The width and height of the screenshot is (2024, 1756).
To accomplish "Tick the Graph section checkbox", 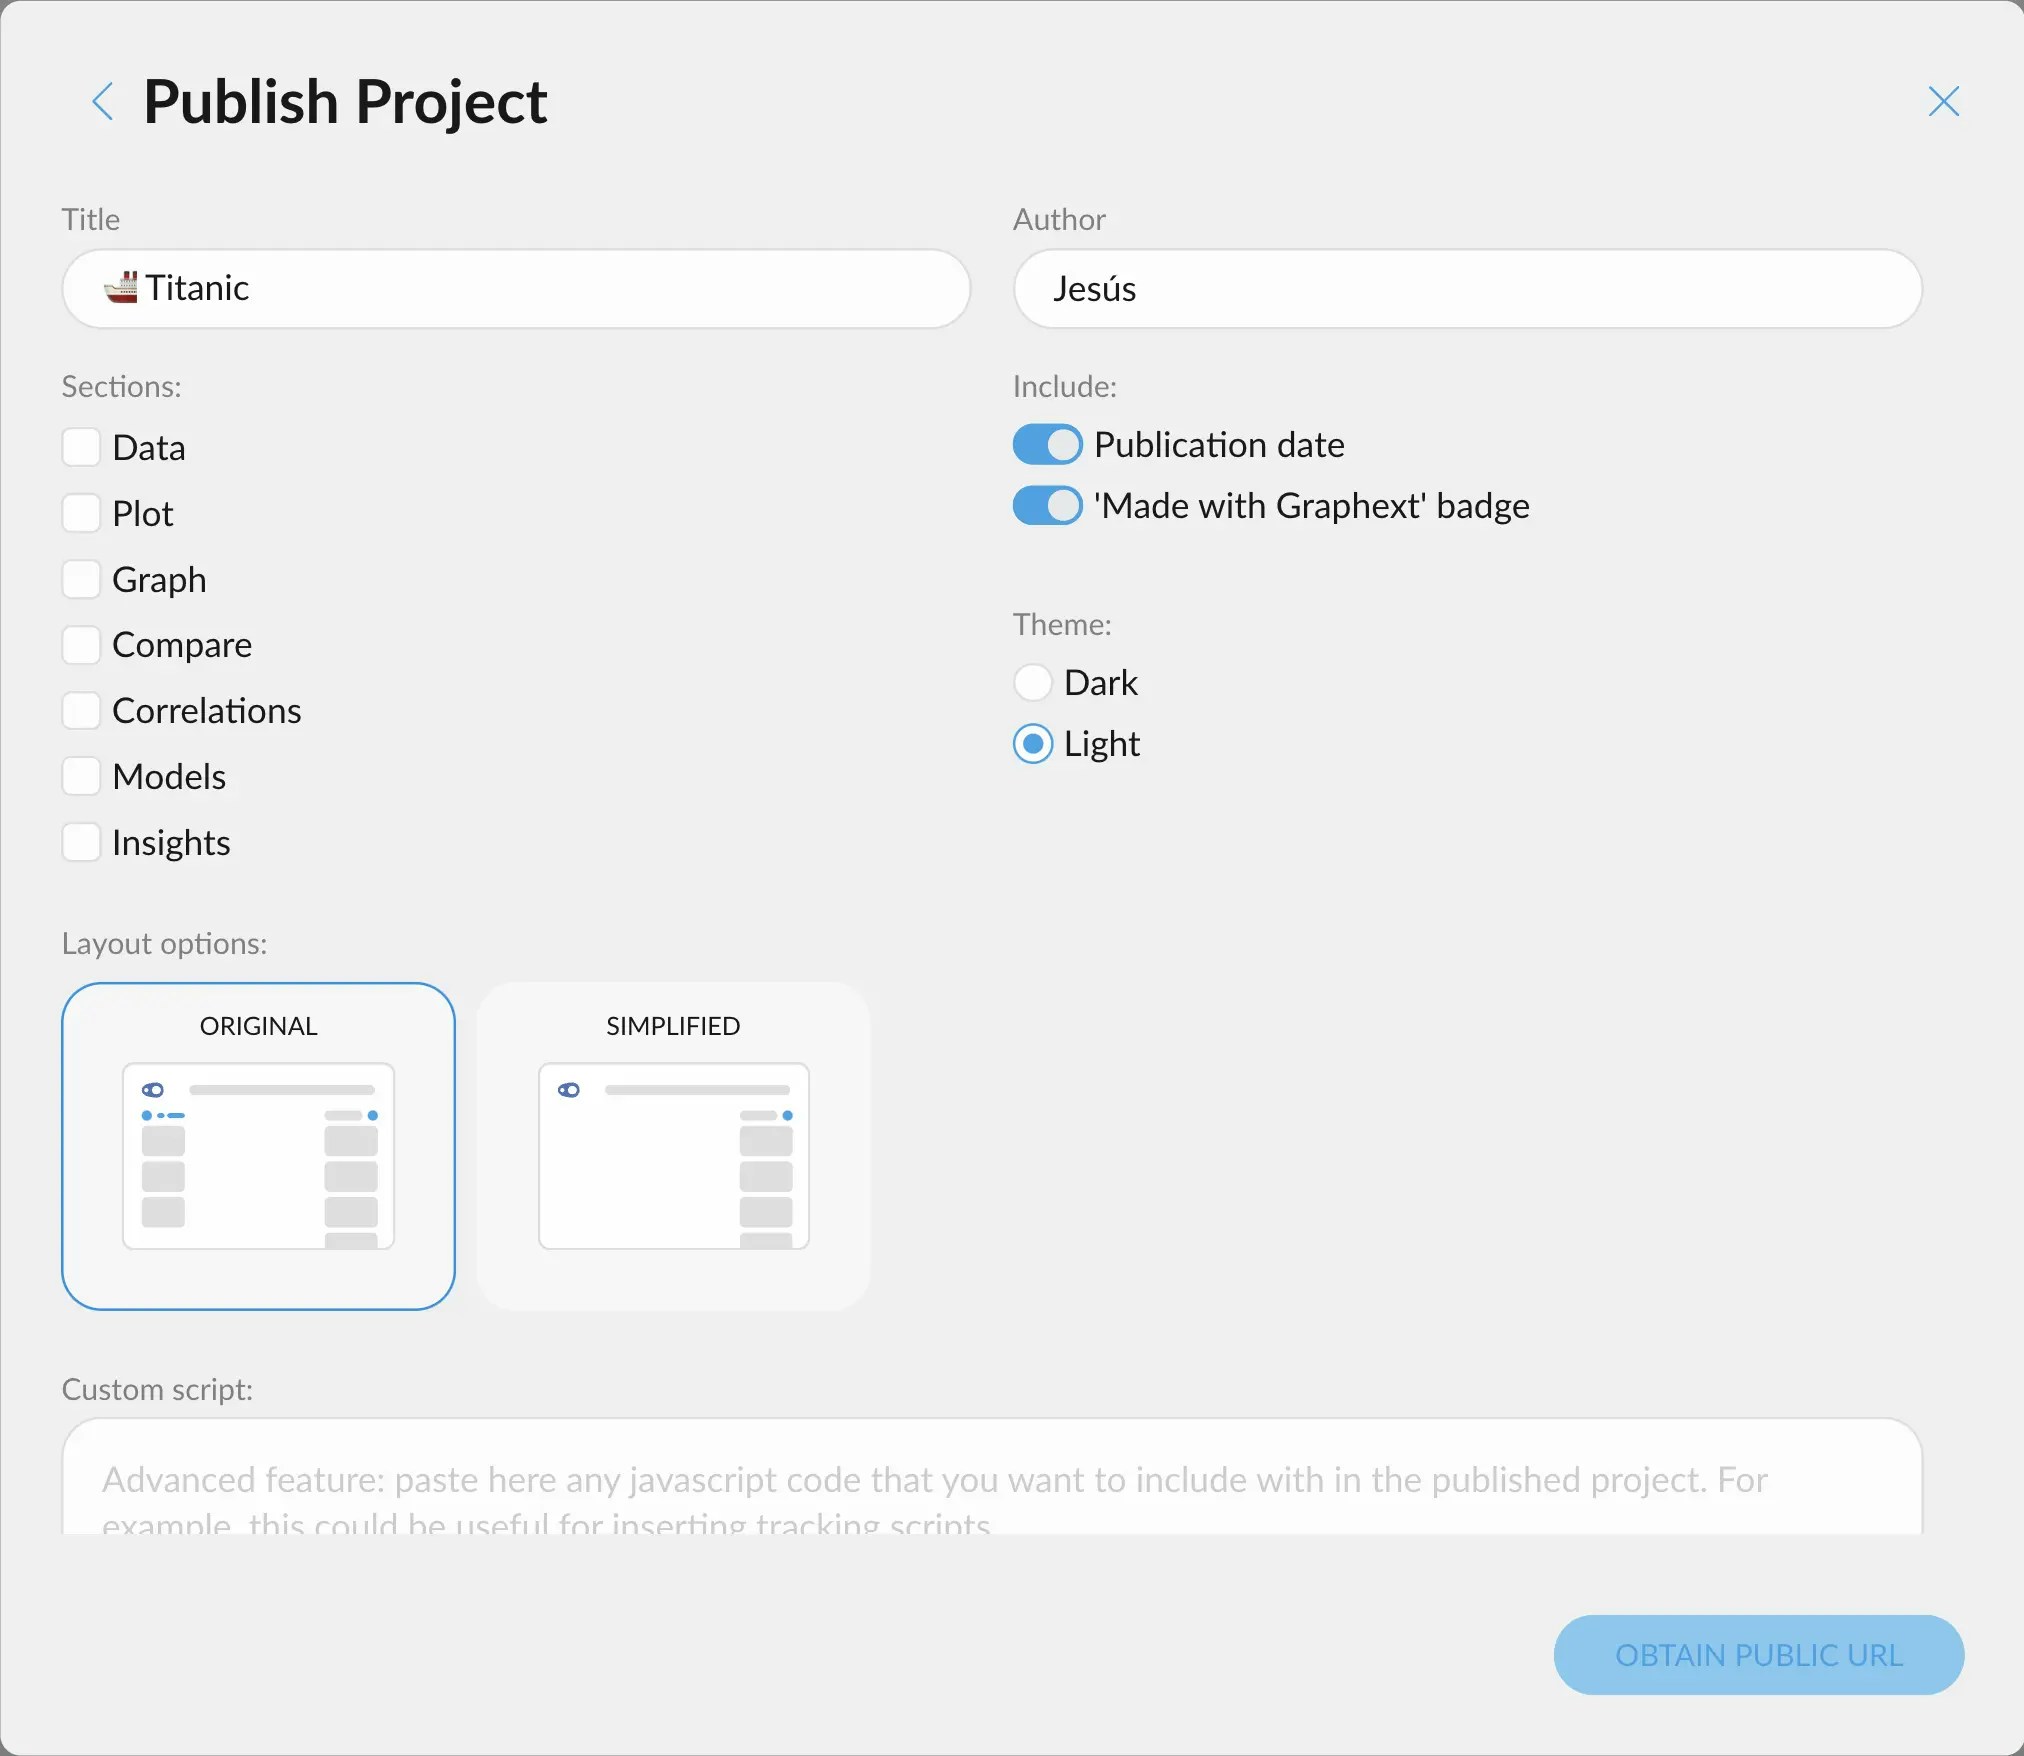I will pos(81,579).
